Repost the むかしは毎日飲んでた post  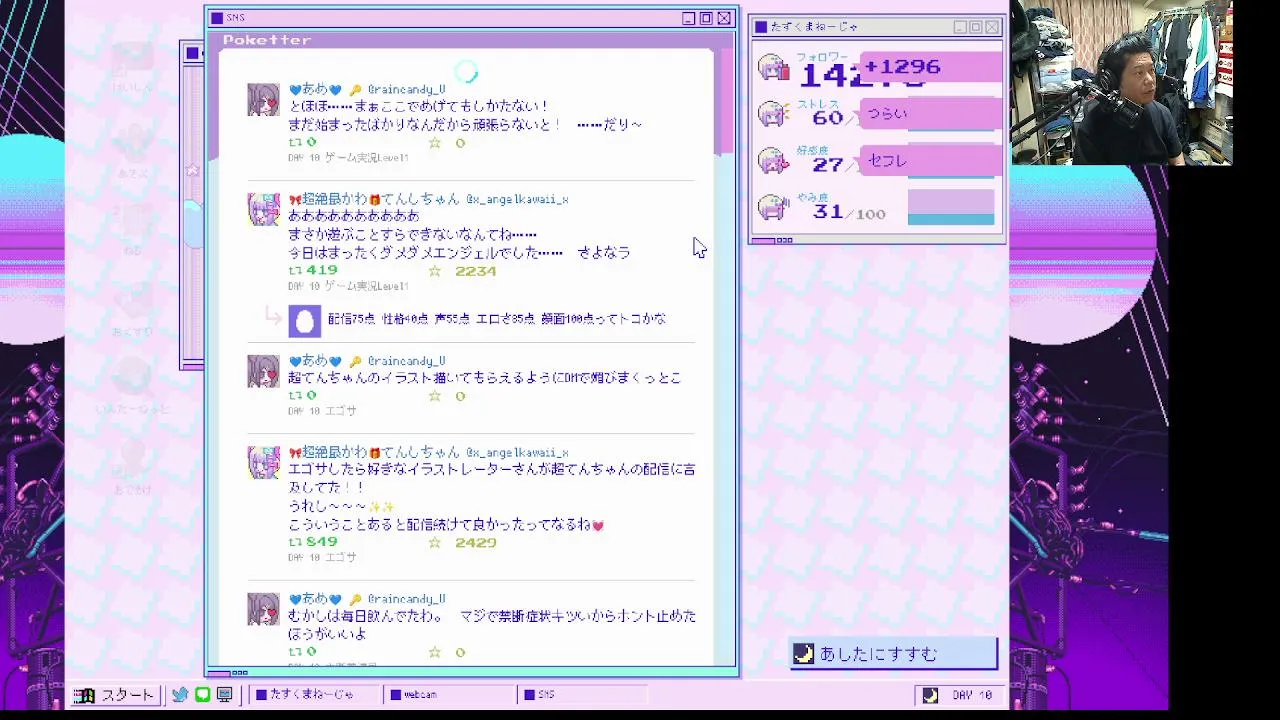[295, 652]
